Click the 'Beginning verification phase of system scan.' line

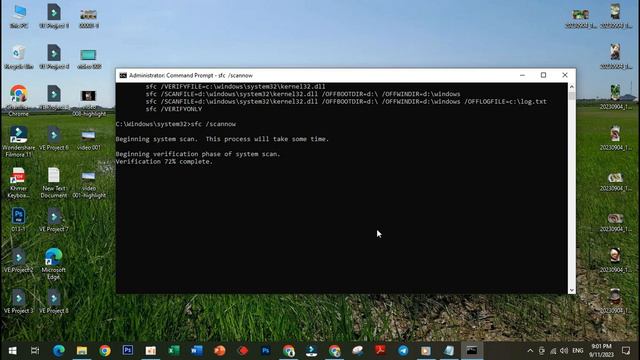tap(198, 154)
